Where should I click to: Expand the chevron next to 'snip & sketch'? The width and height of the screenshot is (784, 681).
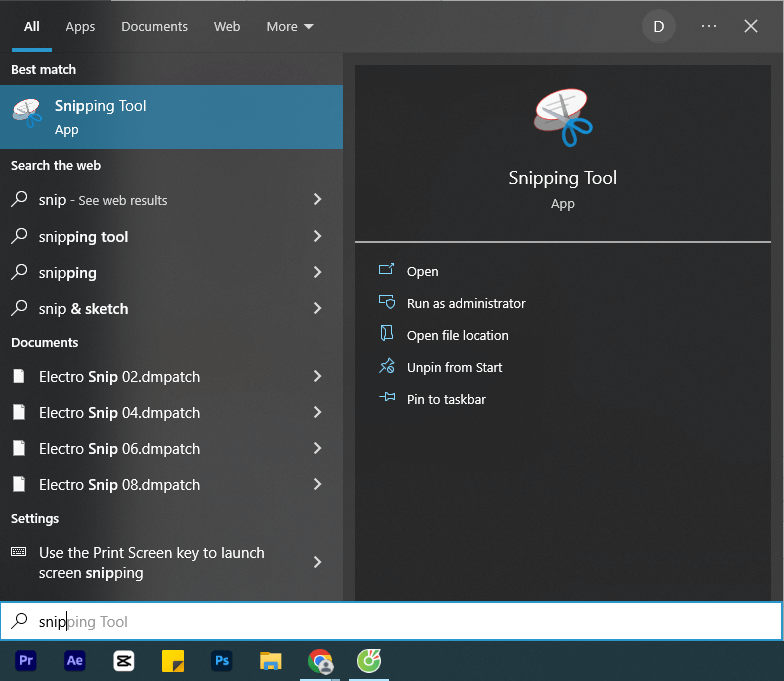pos(317,308)
